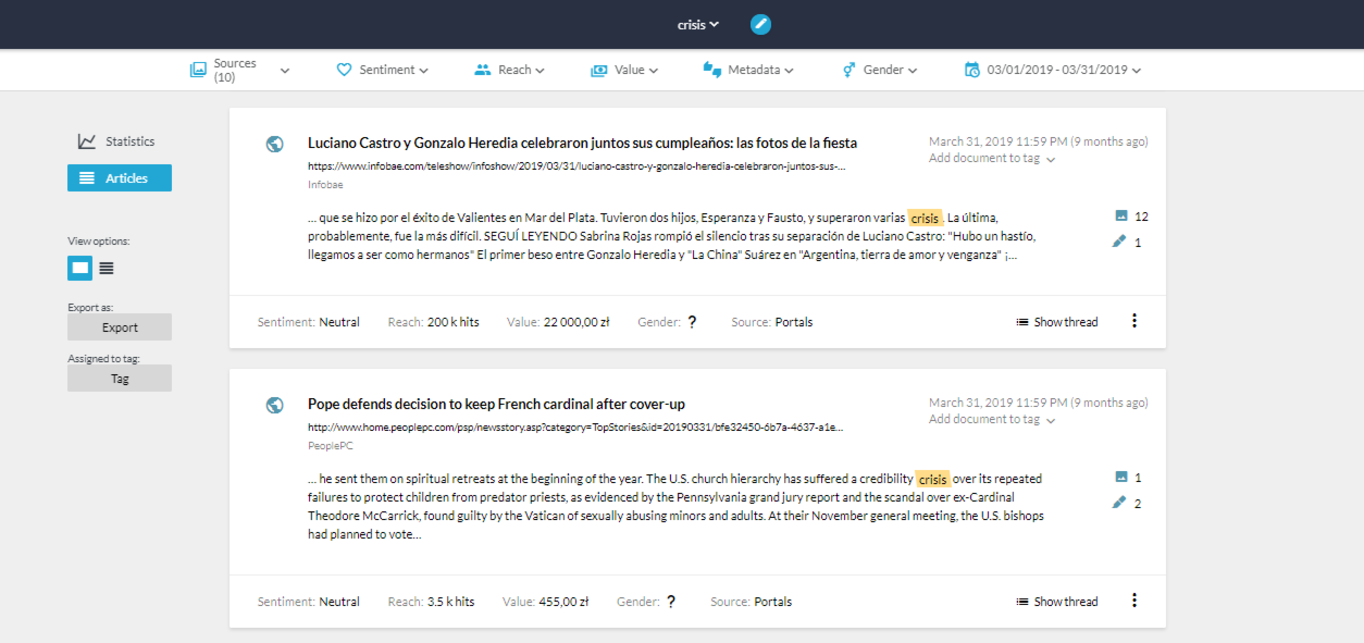1364x643 pixels.
Task: Click the globe icon beside the Pope article
Action: click(x=276, y=403)
